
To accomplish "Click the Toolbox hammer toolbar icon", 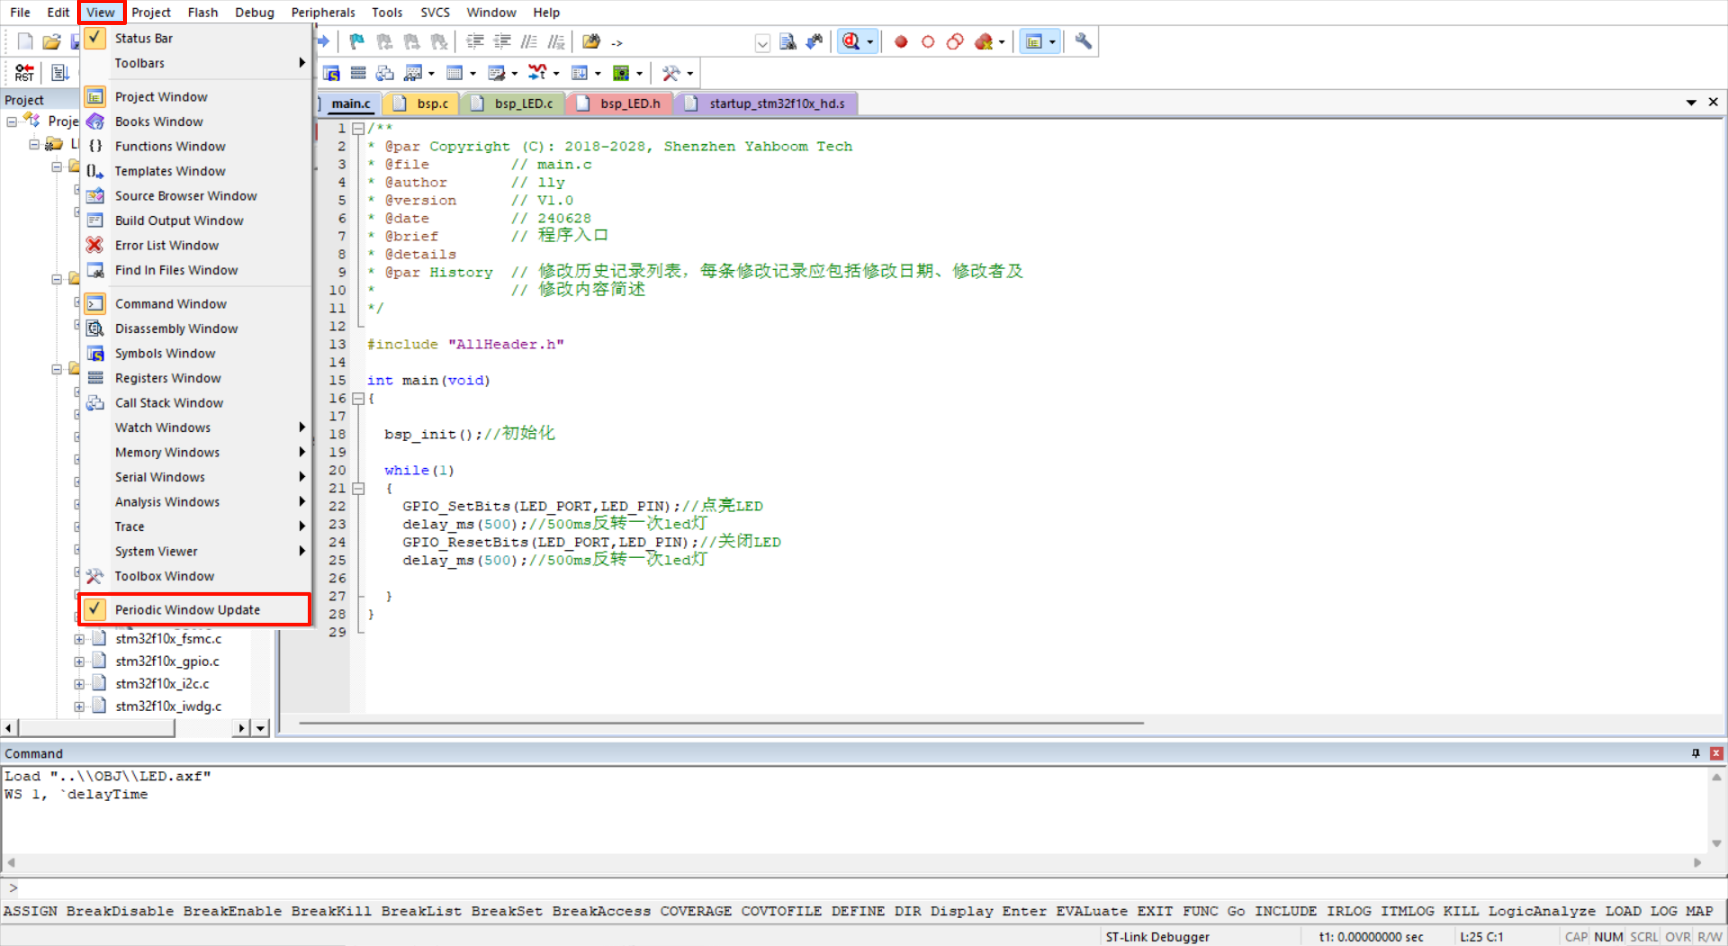I will [x=671, y=73].
